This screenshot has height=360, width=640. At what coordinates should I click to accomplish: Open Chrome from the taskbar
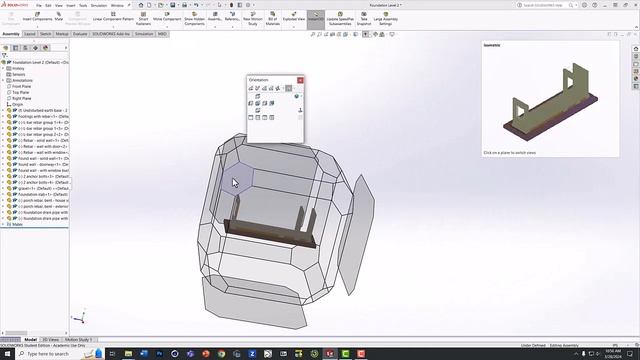click(221, 354)
